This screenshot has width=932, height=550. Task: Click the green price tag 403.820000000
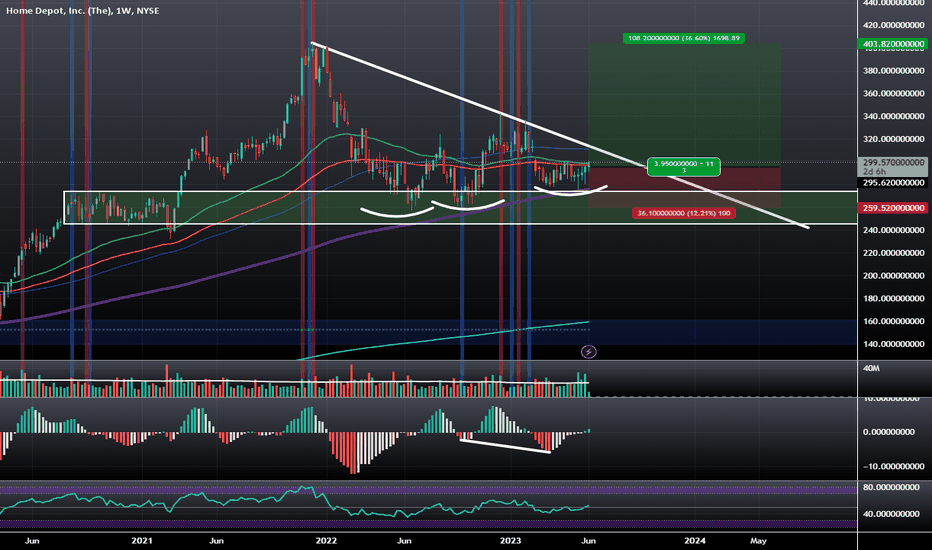(x=893, y=44)
